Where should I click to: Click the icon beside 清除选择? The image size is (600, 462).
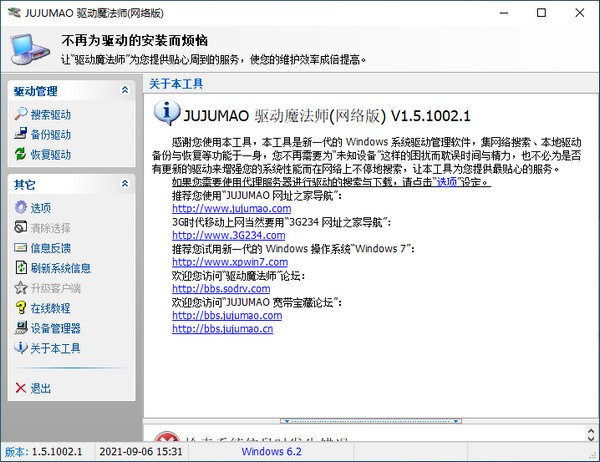pos(21,227)
